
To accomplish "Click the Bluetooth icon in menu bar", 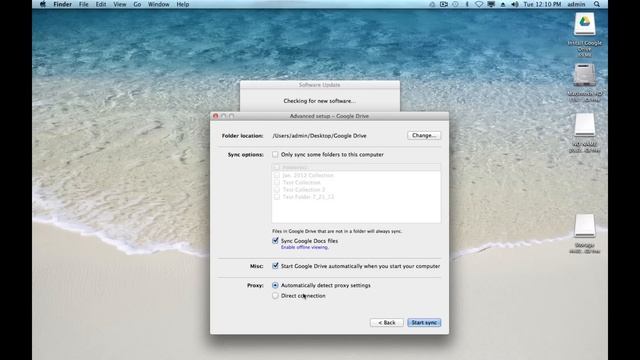I will point(467,4).
